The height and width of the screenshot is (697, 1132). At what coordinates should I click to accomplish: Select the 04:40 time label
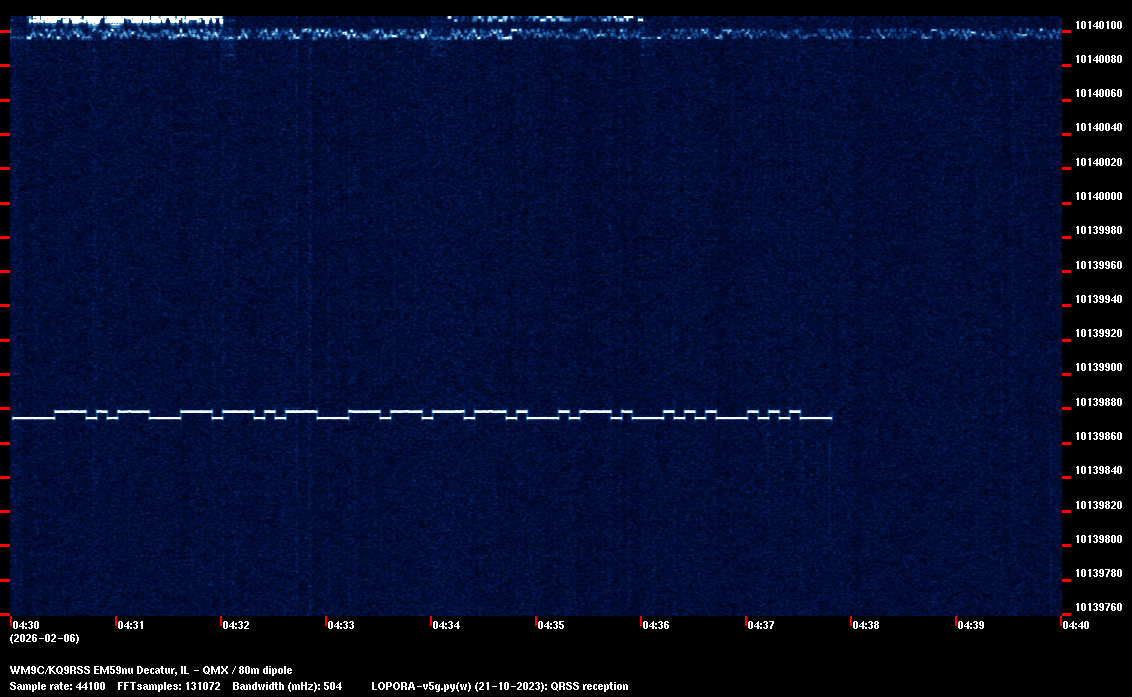coord(1076,625)
